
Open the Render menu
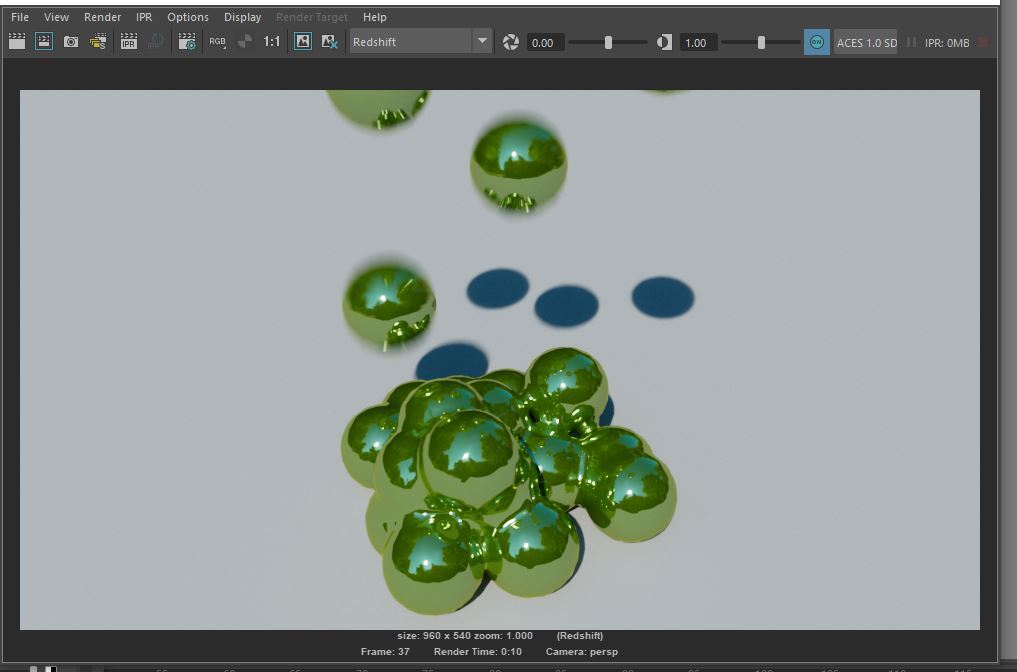click(102, 17)
